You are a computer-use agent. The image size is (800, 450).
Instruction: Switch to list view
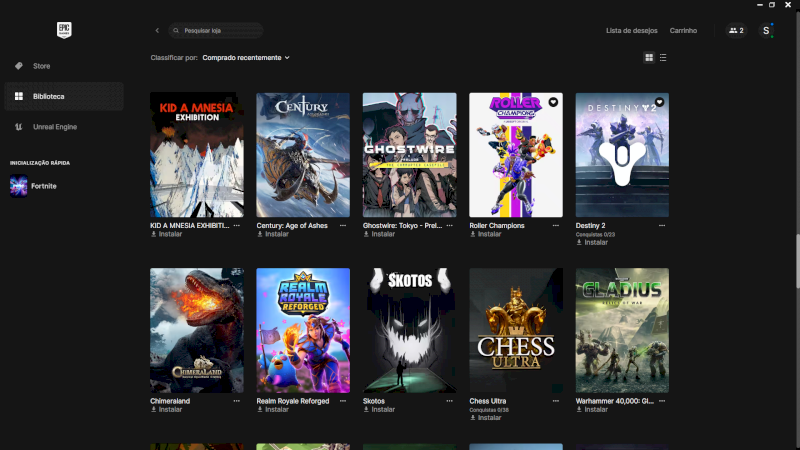pyautogui.click(x=663, y=58)
